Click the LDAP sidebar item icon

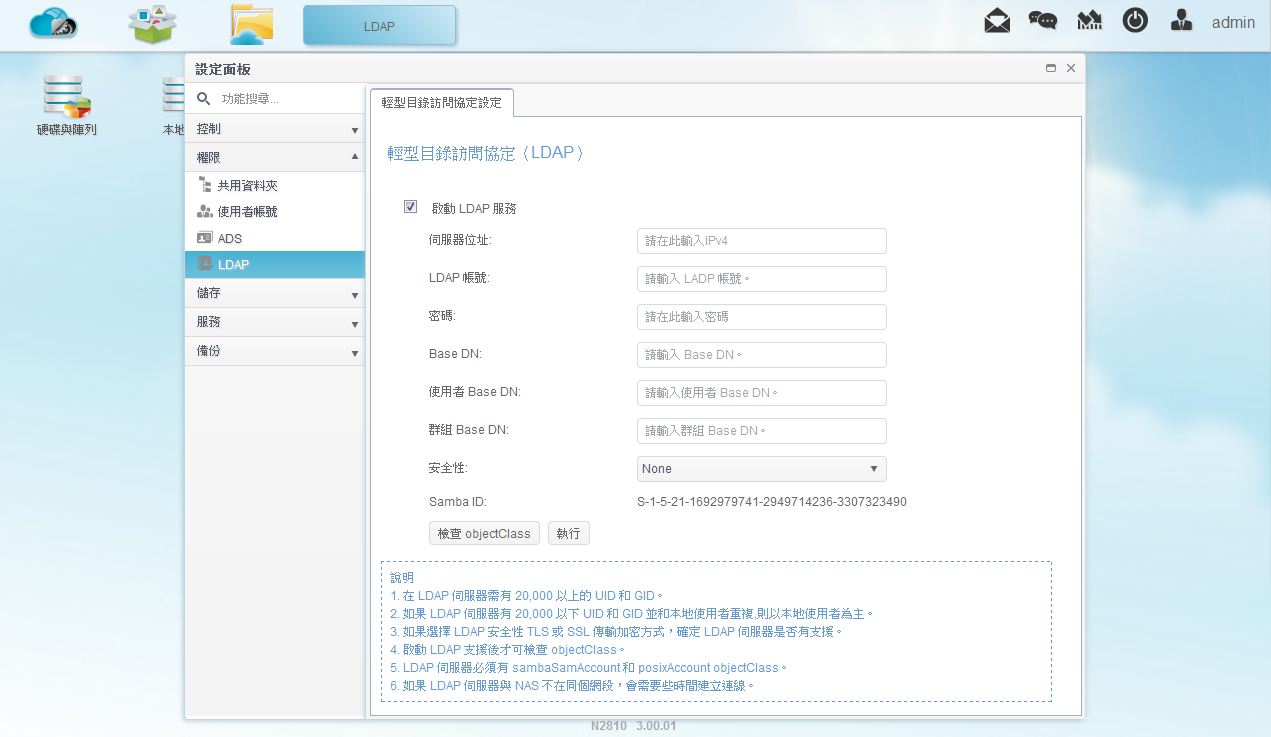205,264
